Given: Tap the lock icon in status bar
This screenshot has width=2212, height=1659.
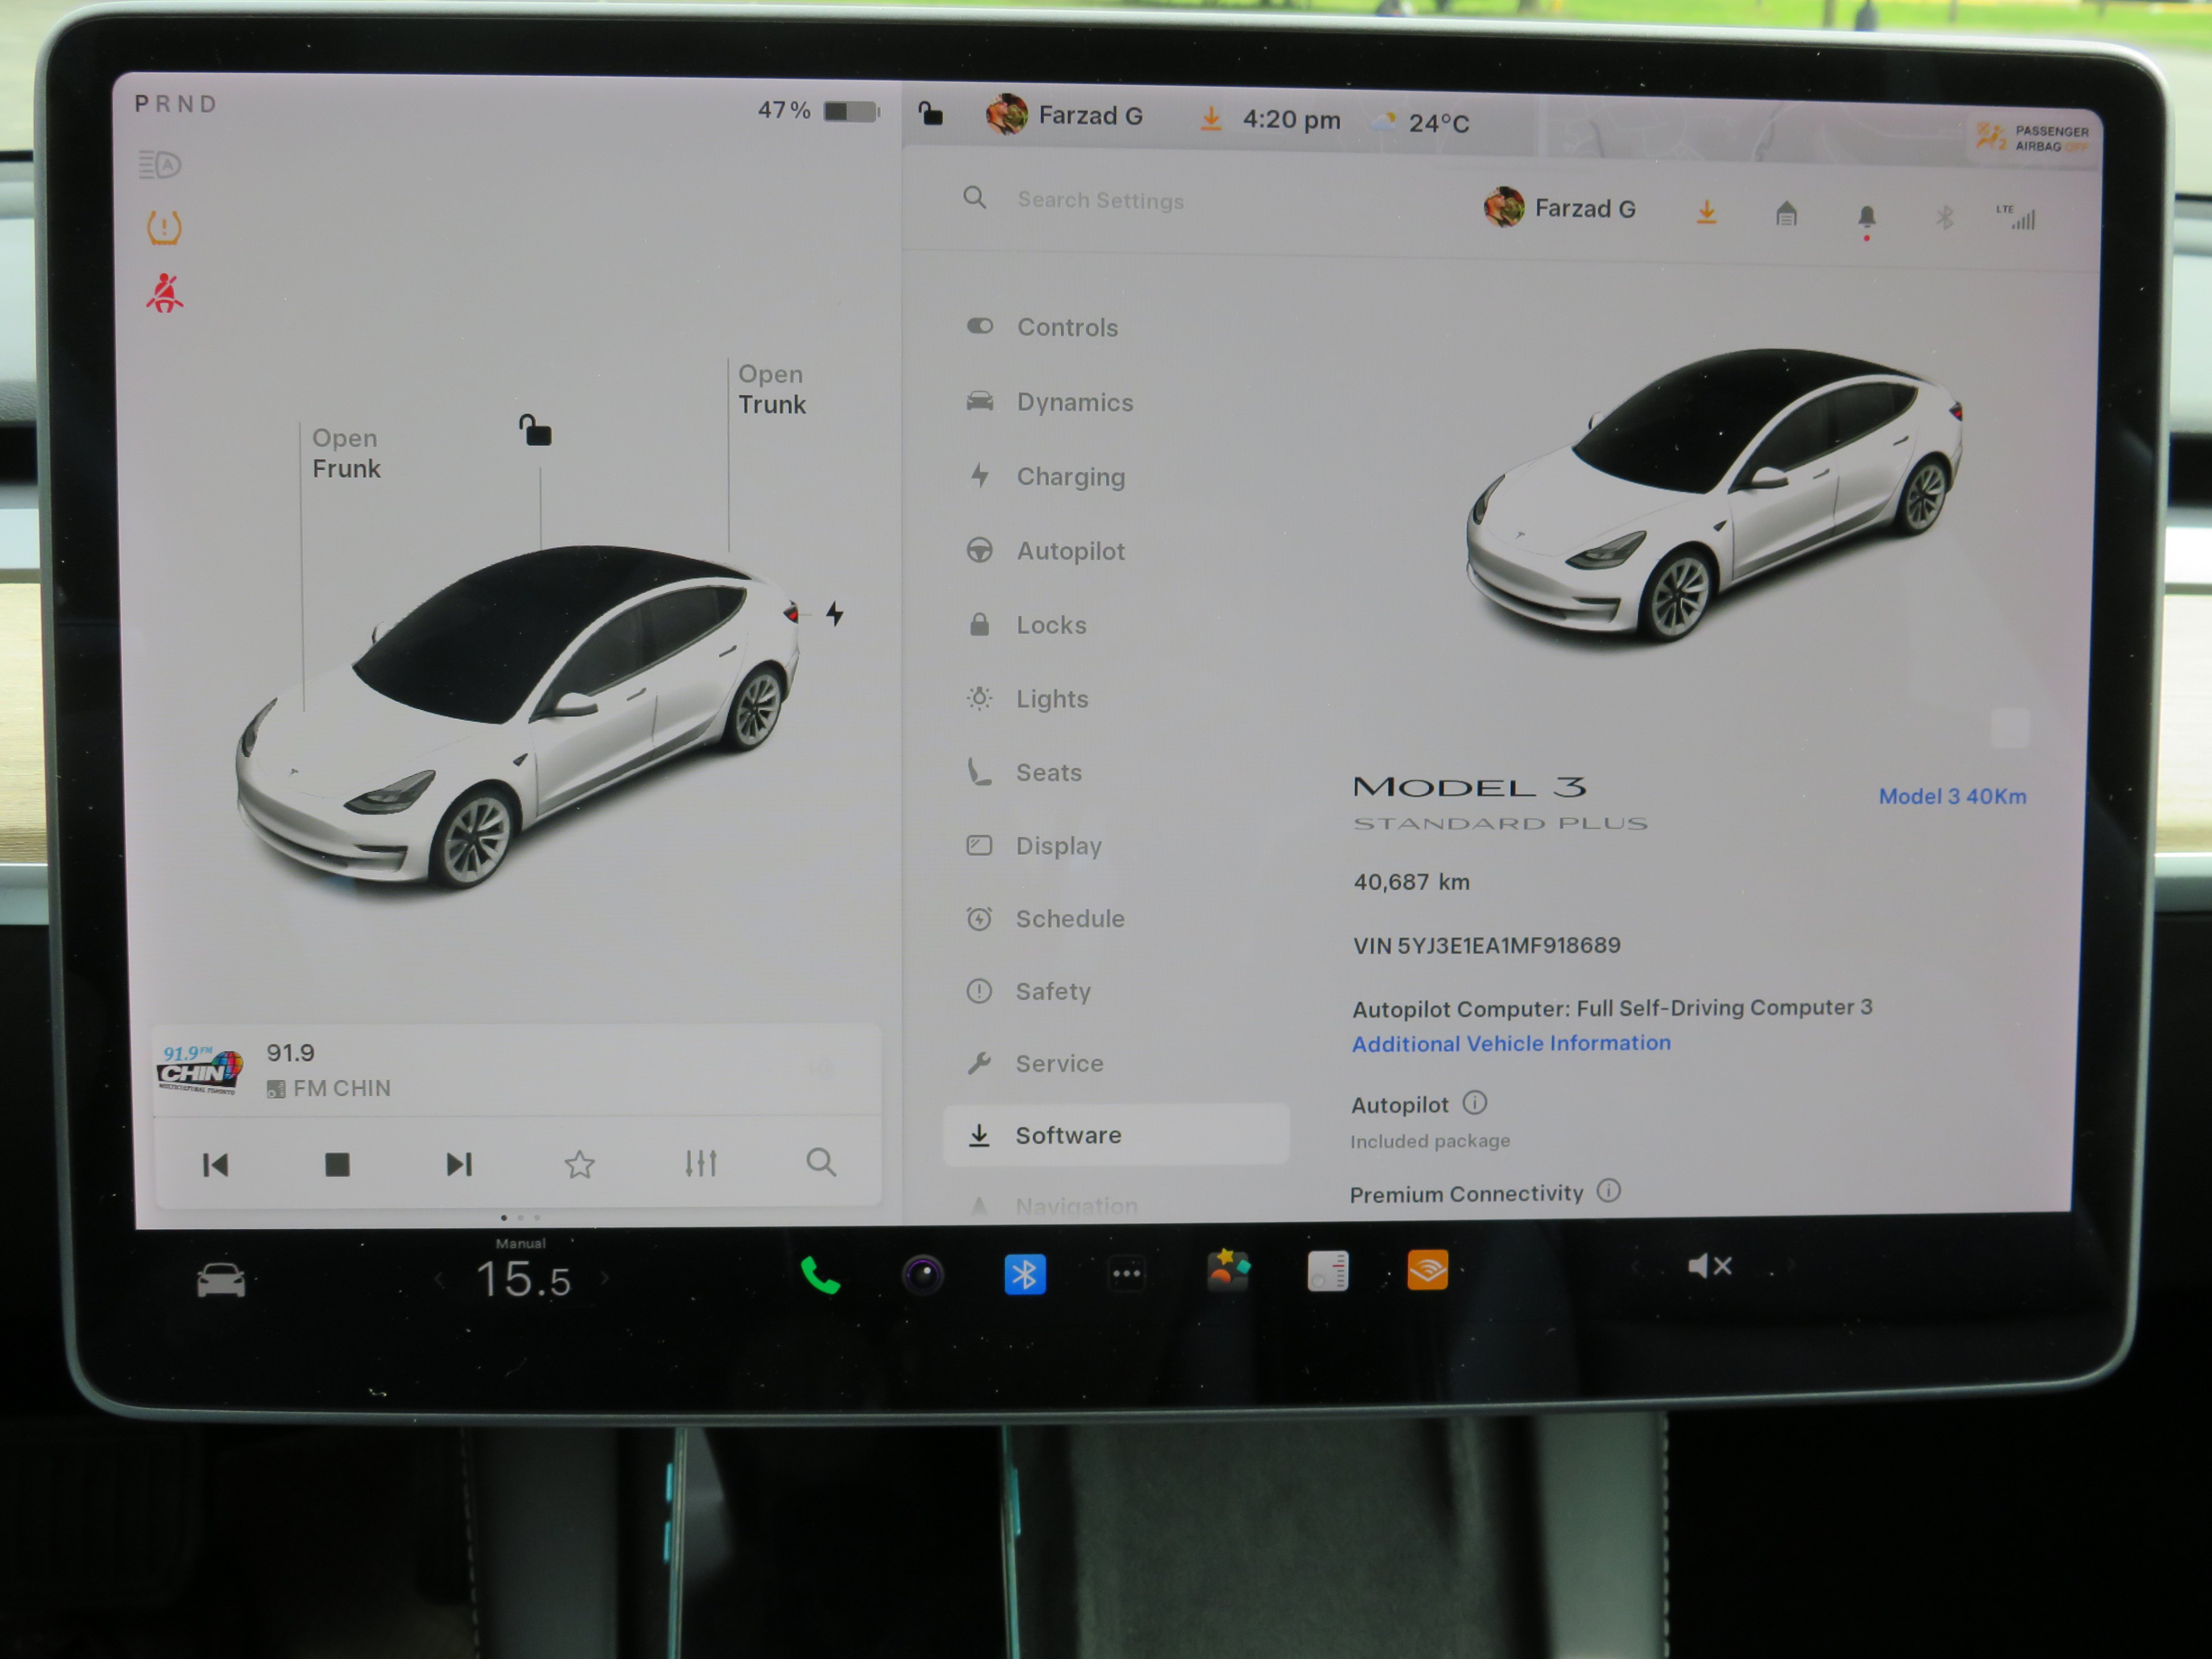Looking at the screenshot, I should pos(930,114).
